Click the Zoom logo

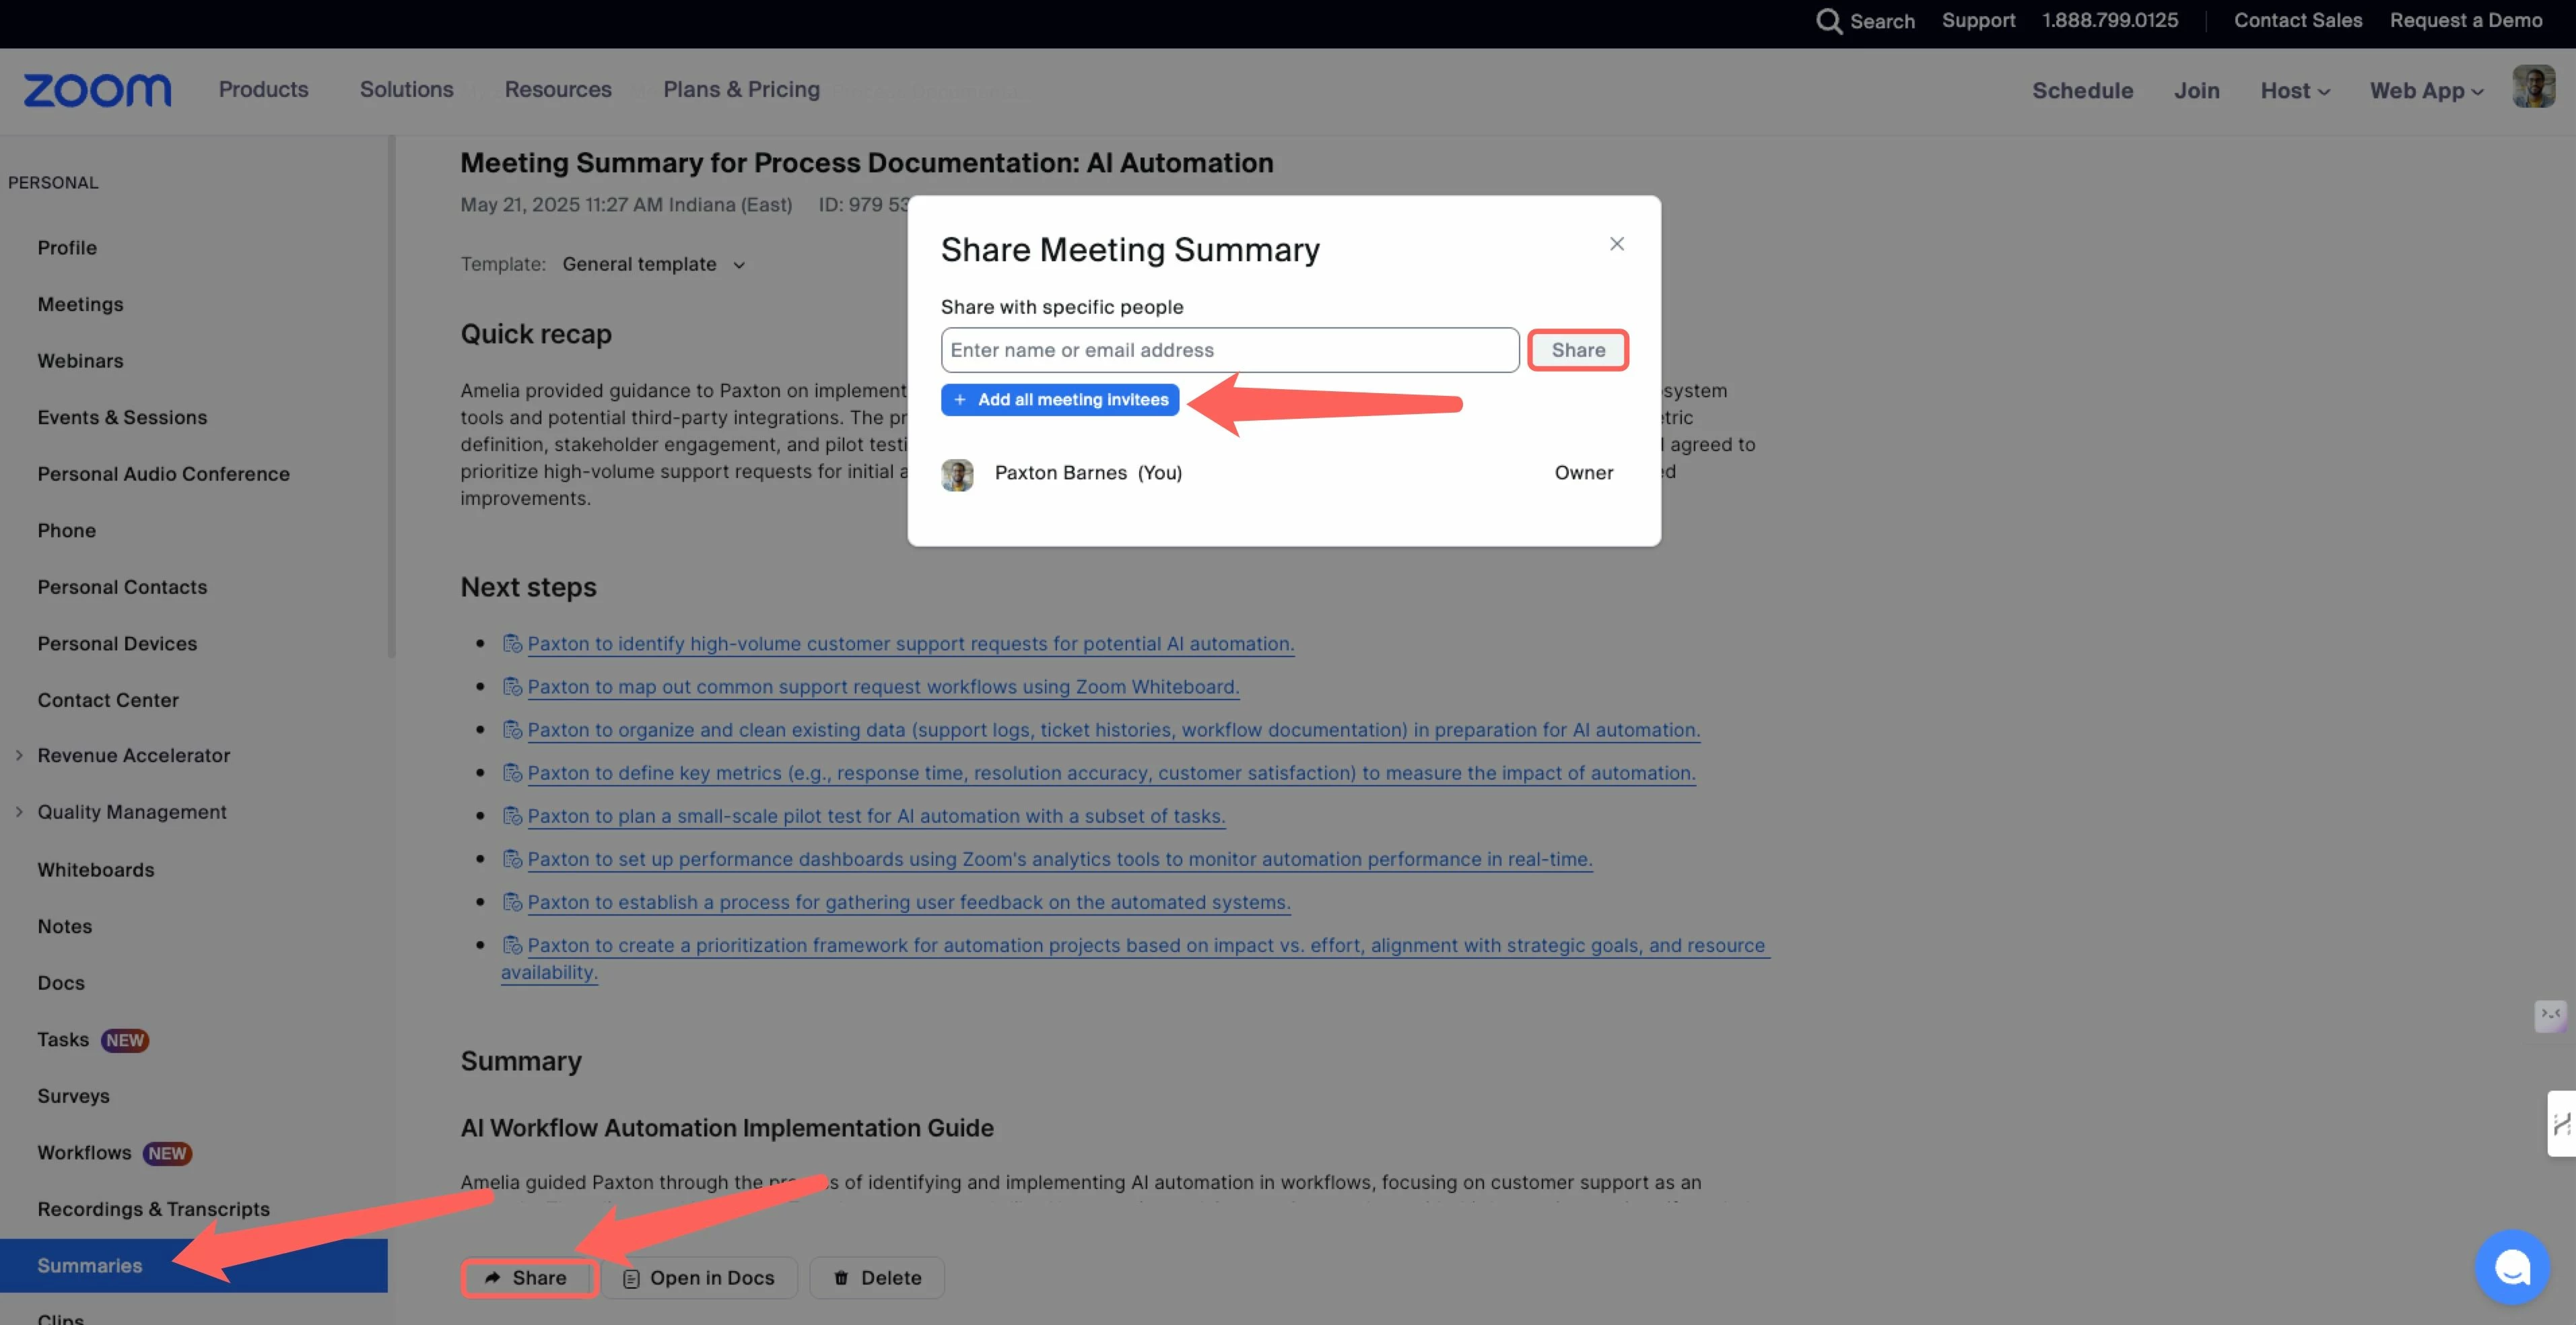tap(97, 90)
